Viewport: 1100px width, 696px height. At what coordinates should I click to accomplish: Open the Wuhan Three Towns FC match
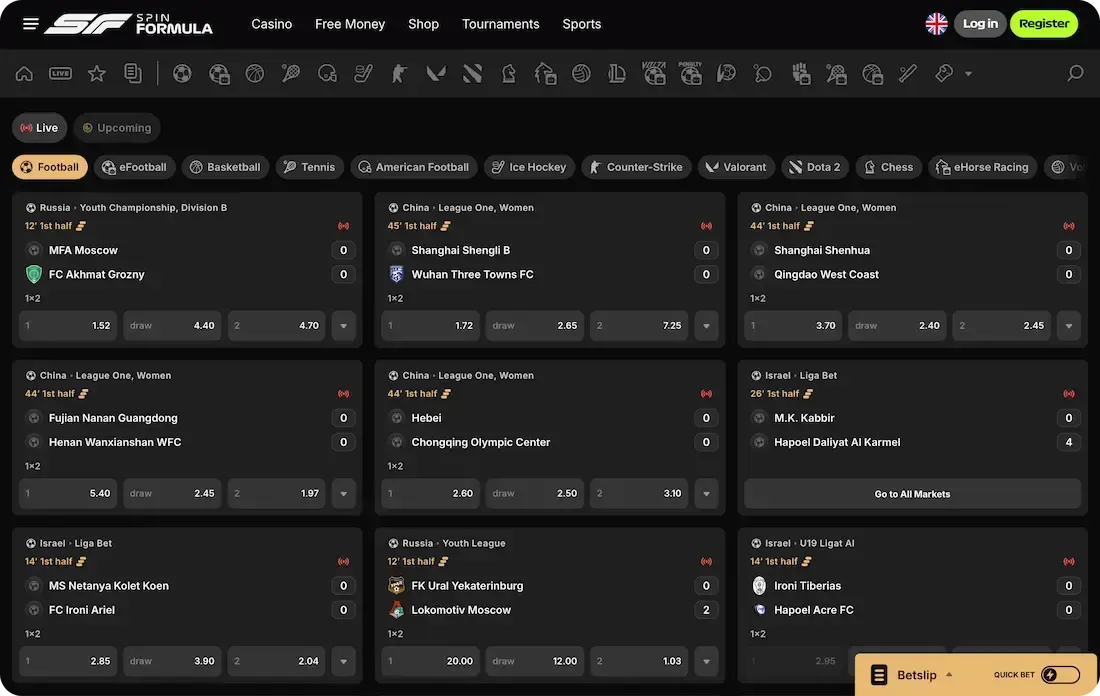pyautogui.click(x=472, y=274)
